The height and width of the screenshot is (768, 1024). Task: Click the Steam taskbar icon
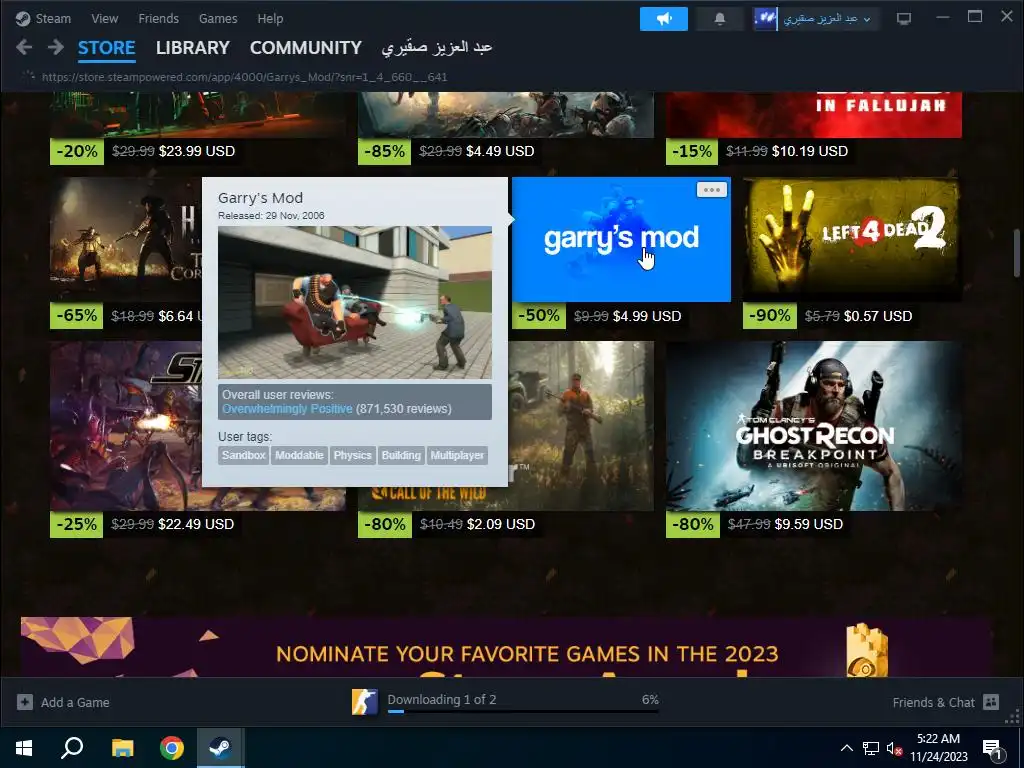(x=221, y=748)
